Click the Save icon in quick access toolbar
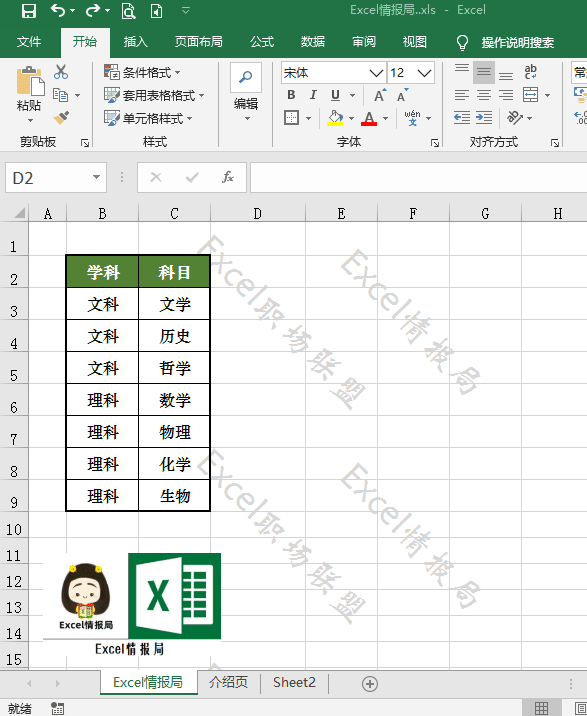 (x=28, y=11)
